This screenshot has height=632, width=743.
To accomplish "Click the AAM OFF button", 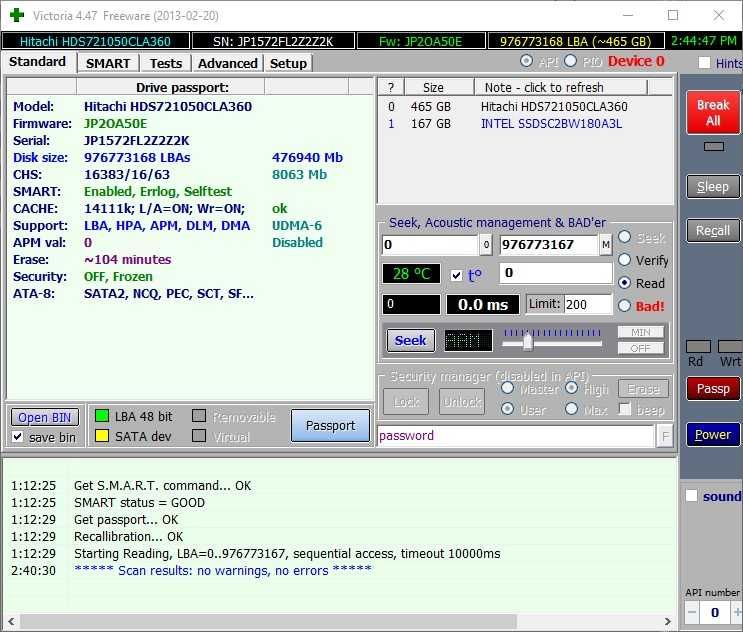I will pyautogui.click(x=641, y=348).
